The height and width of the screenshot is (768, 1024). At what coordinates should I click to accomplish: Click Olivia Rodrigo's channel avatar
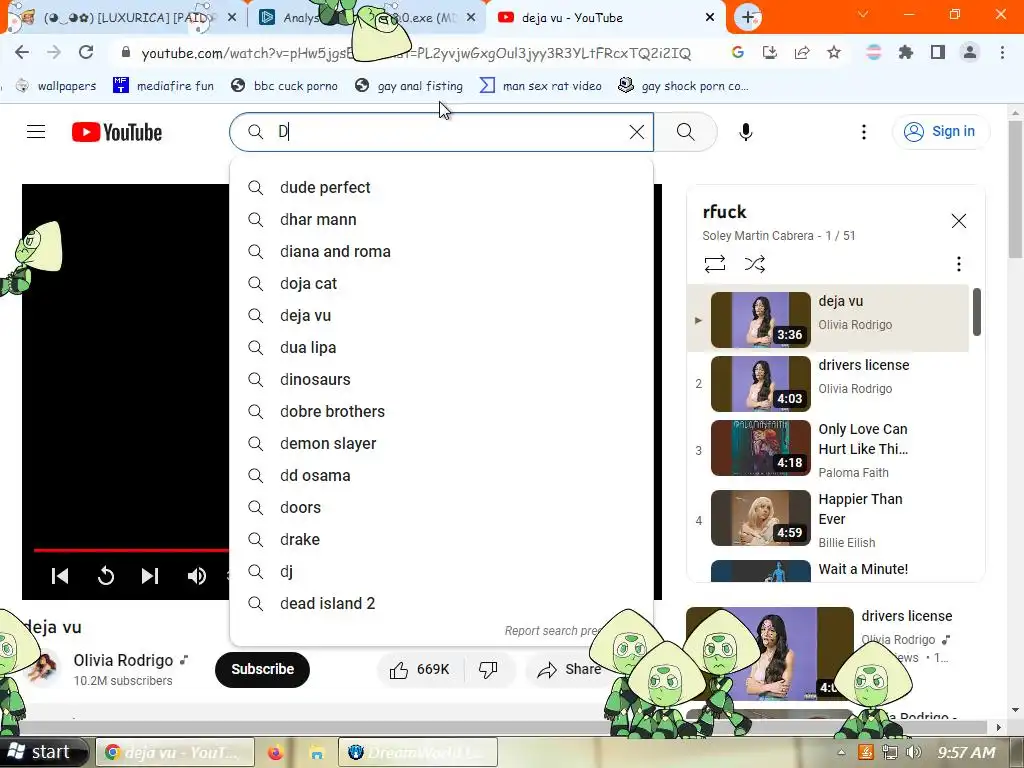42,669
